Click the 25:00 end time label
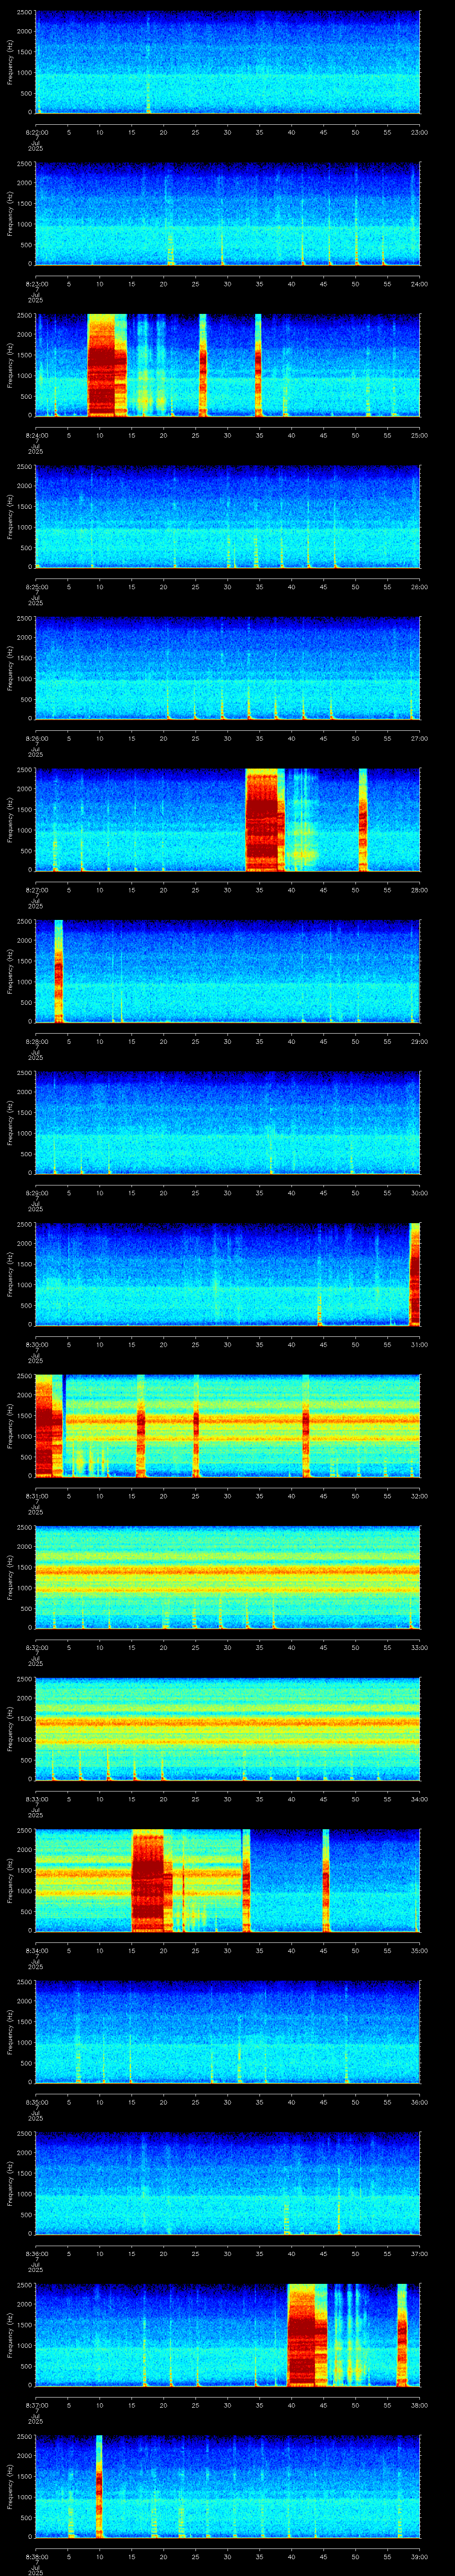Viewport: 455px width, 2576px height. (x=419, y=435)
